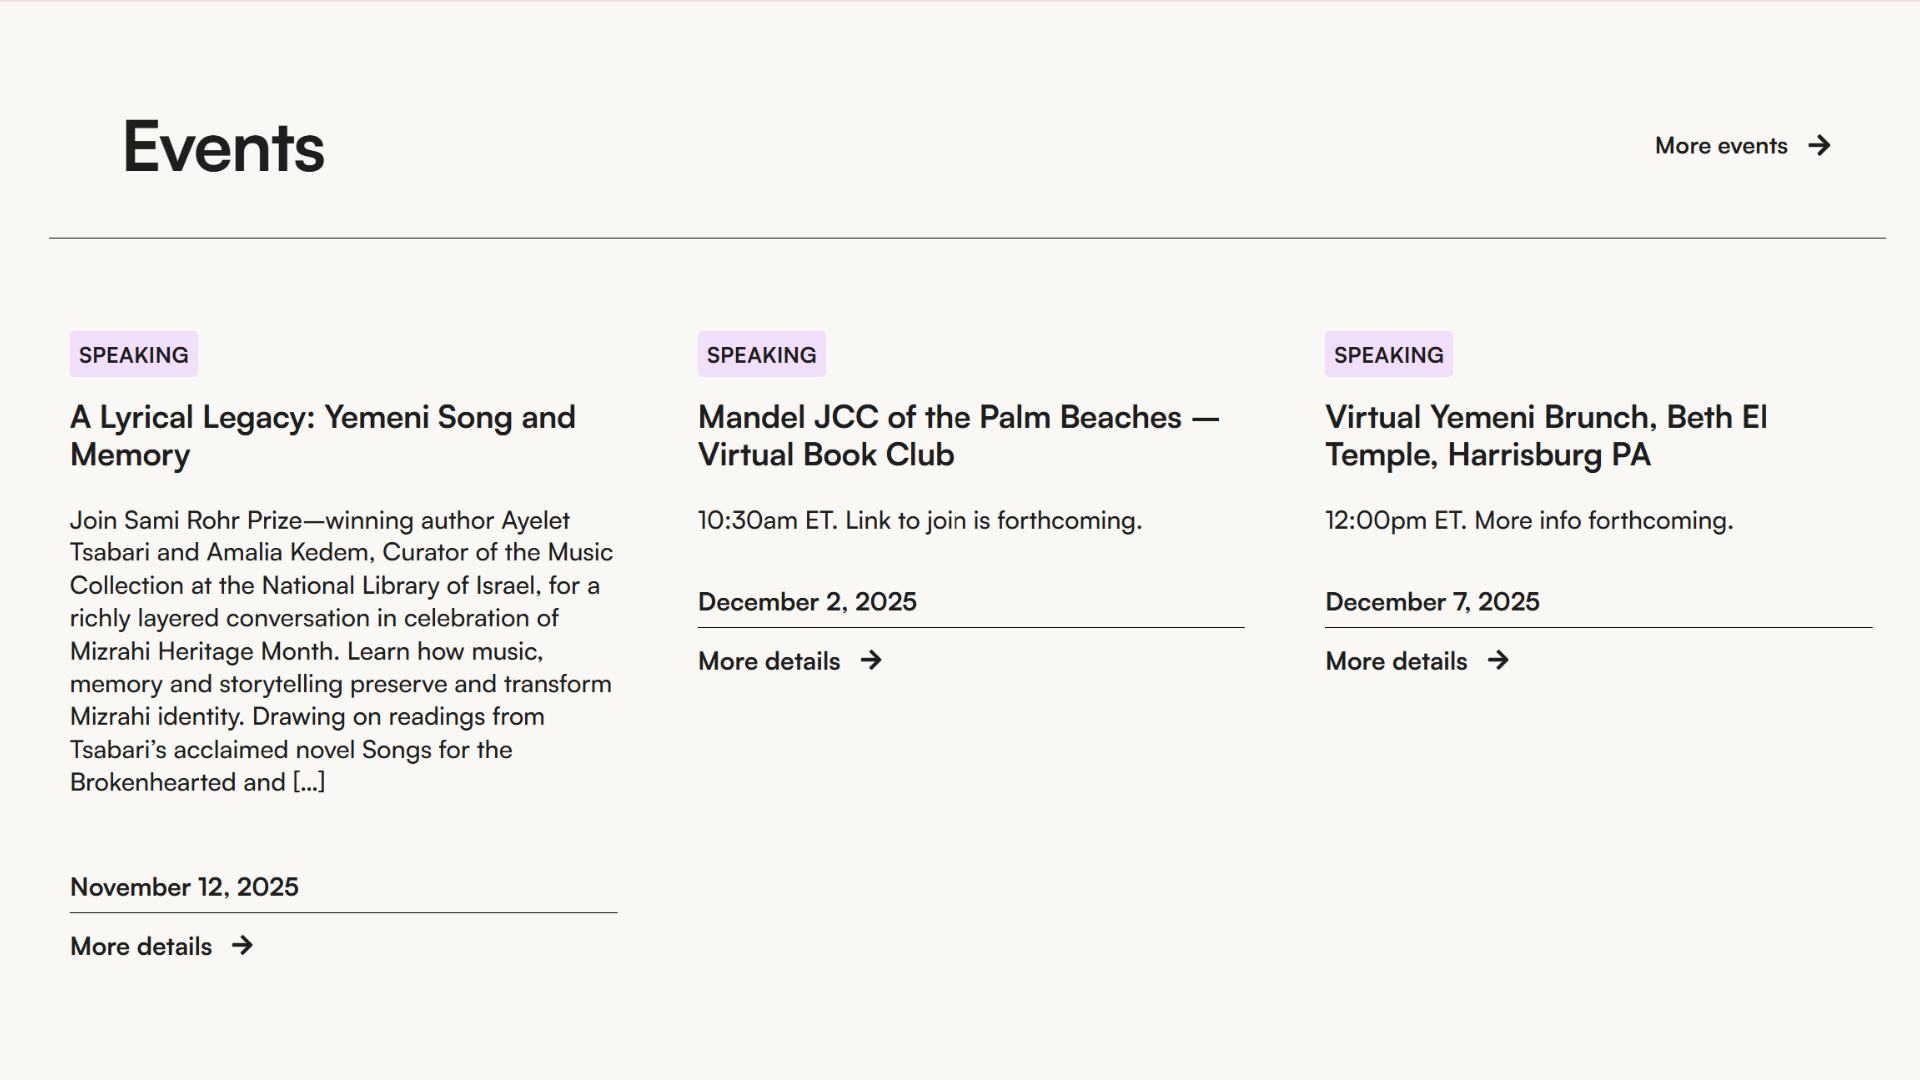This screenshot has height=1080, width=1920.
Task: Click the December 2, 2025 date
Action: pos(807,602)
